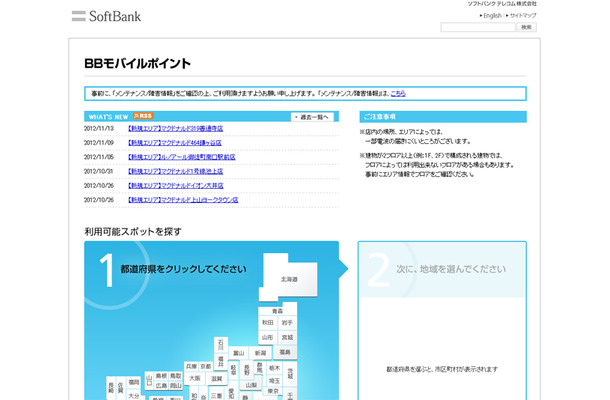Select 島根 prefecture on the map
This screenshot has height=400, width=610.
161,376
